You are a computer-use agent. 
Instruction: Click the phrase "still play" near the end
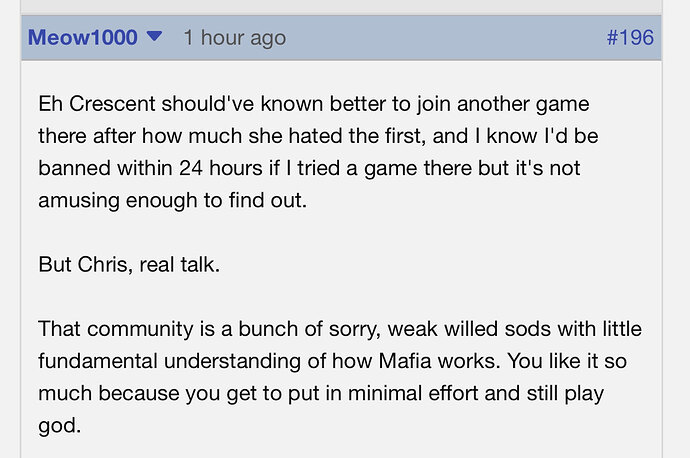[565, 394]
